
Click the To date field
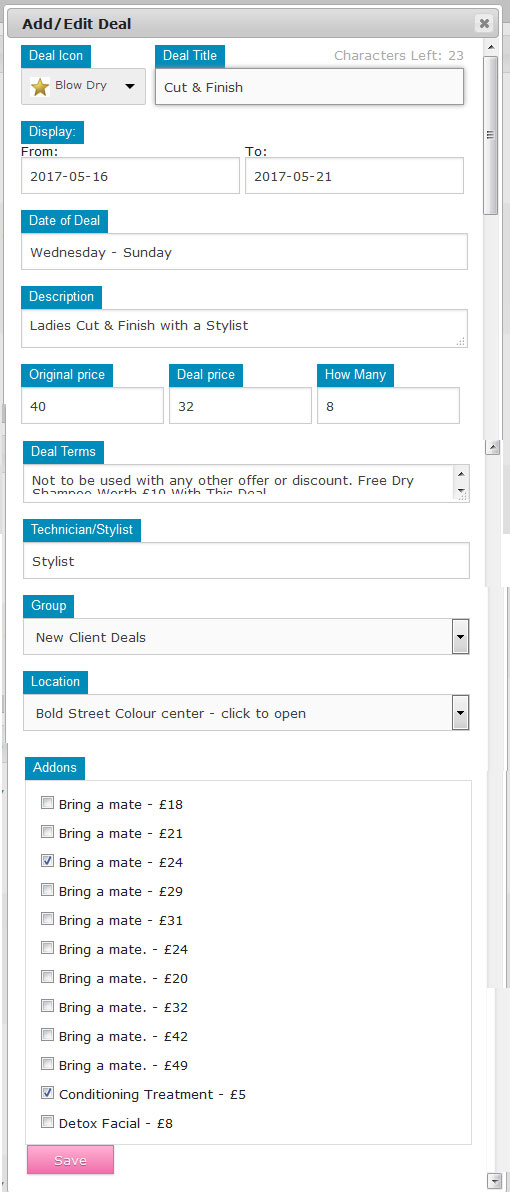pyautogui.click(x=354, y=175)
